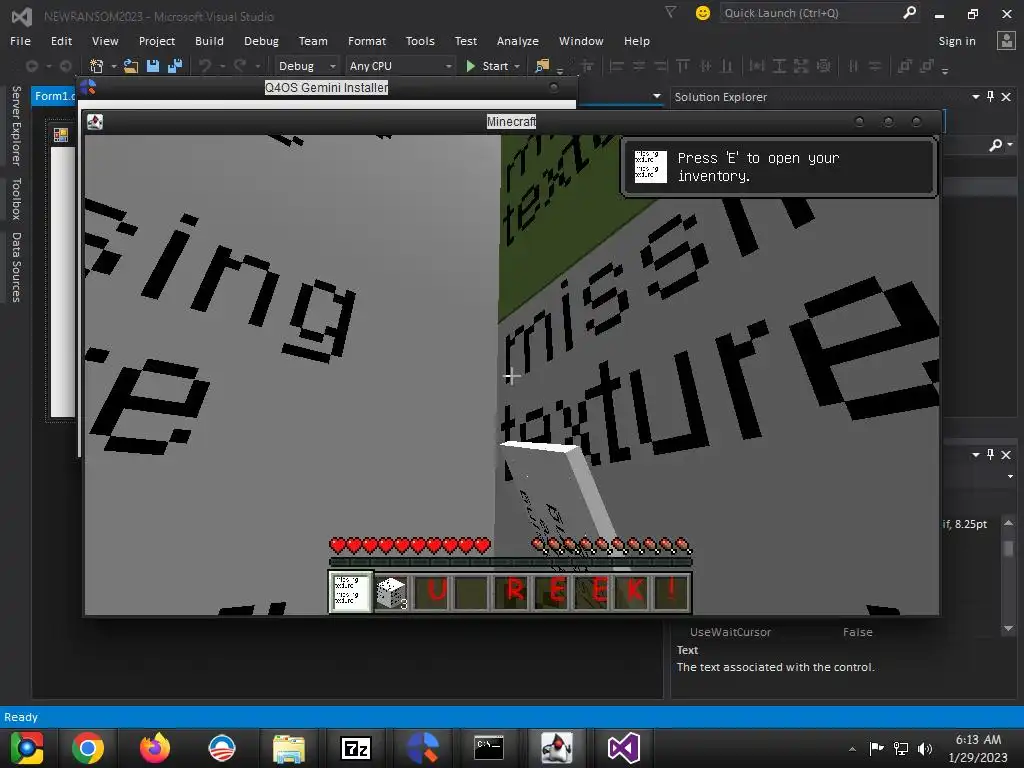The height and width of the screenshot is (768, 1024).
Task: Click the Align Tops layout icon
Action: (x=683, y=66)
